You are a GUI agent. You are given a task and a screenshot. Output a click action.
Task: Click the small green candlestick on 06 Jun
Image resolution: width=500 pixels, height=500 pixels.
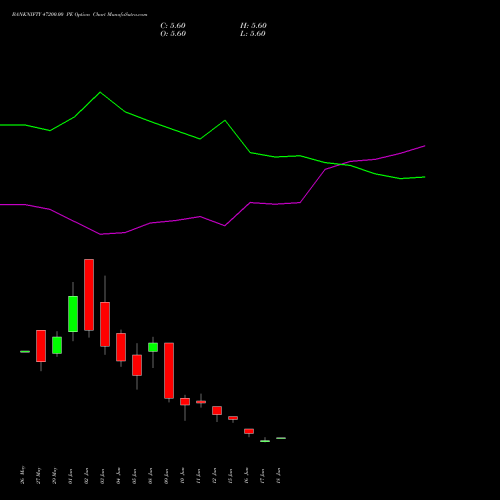click(x=153, y=347)
